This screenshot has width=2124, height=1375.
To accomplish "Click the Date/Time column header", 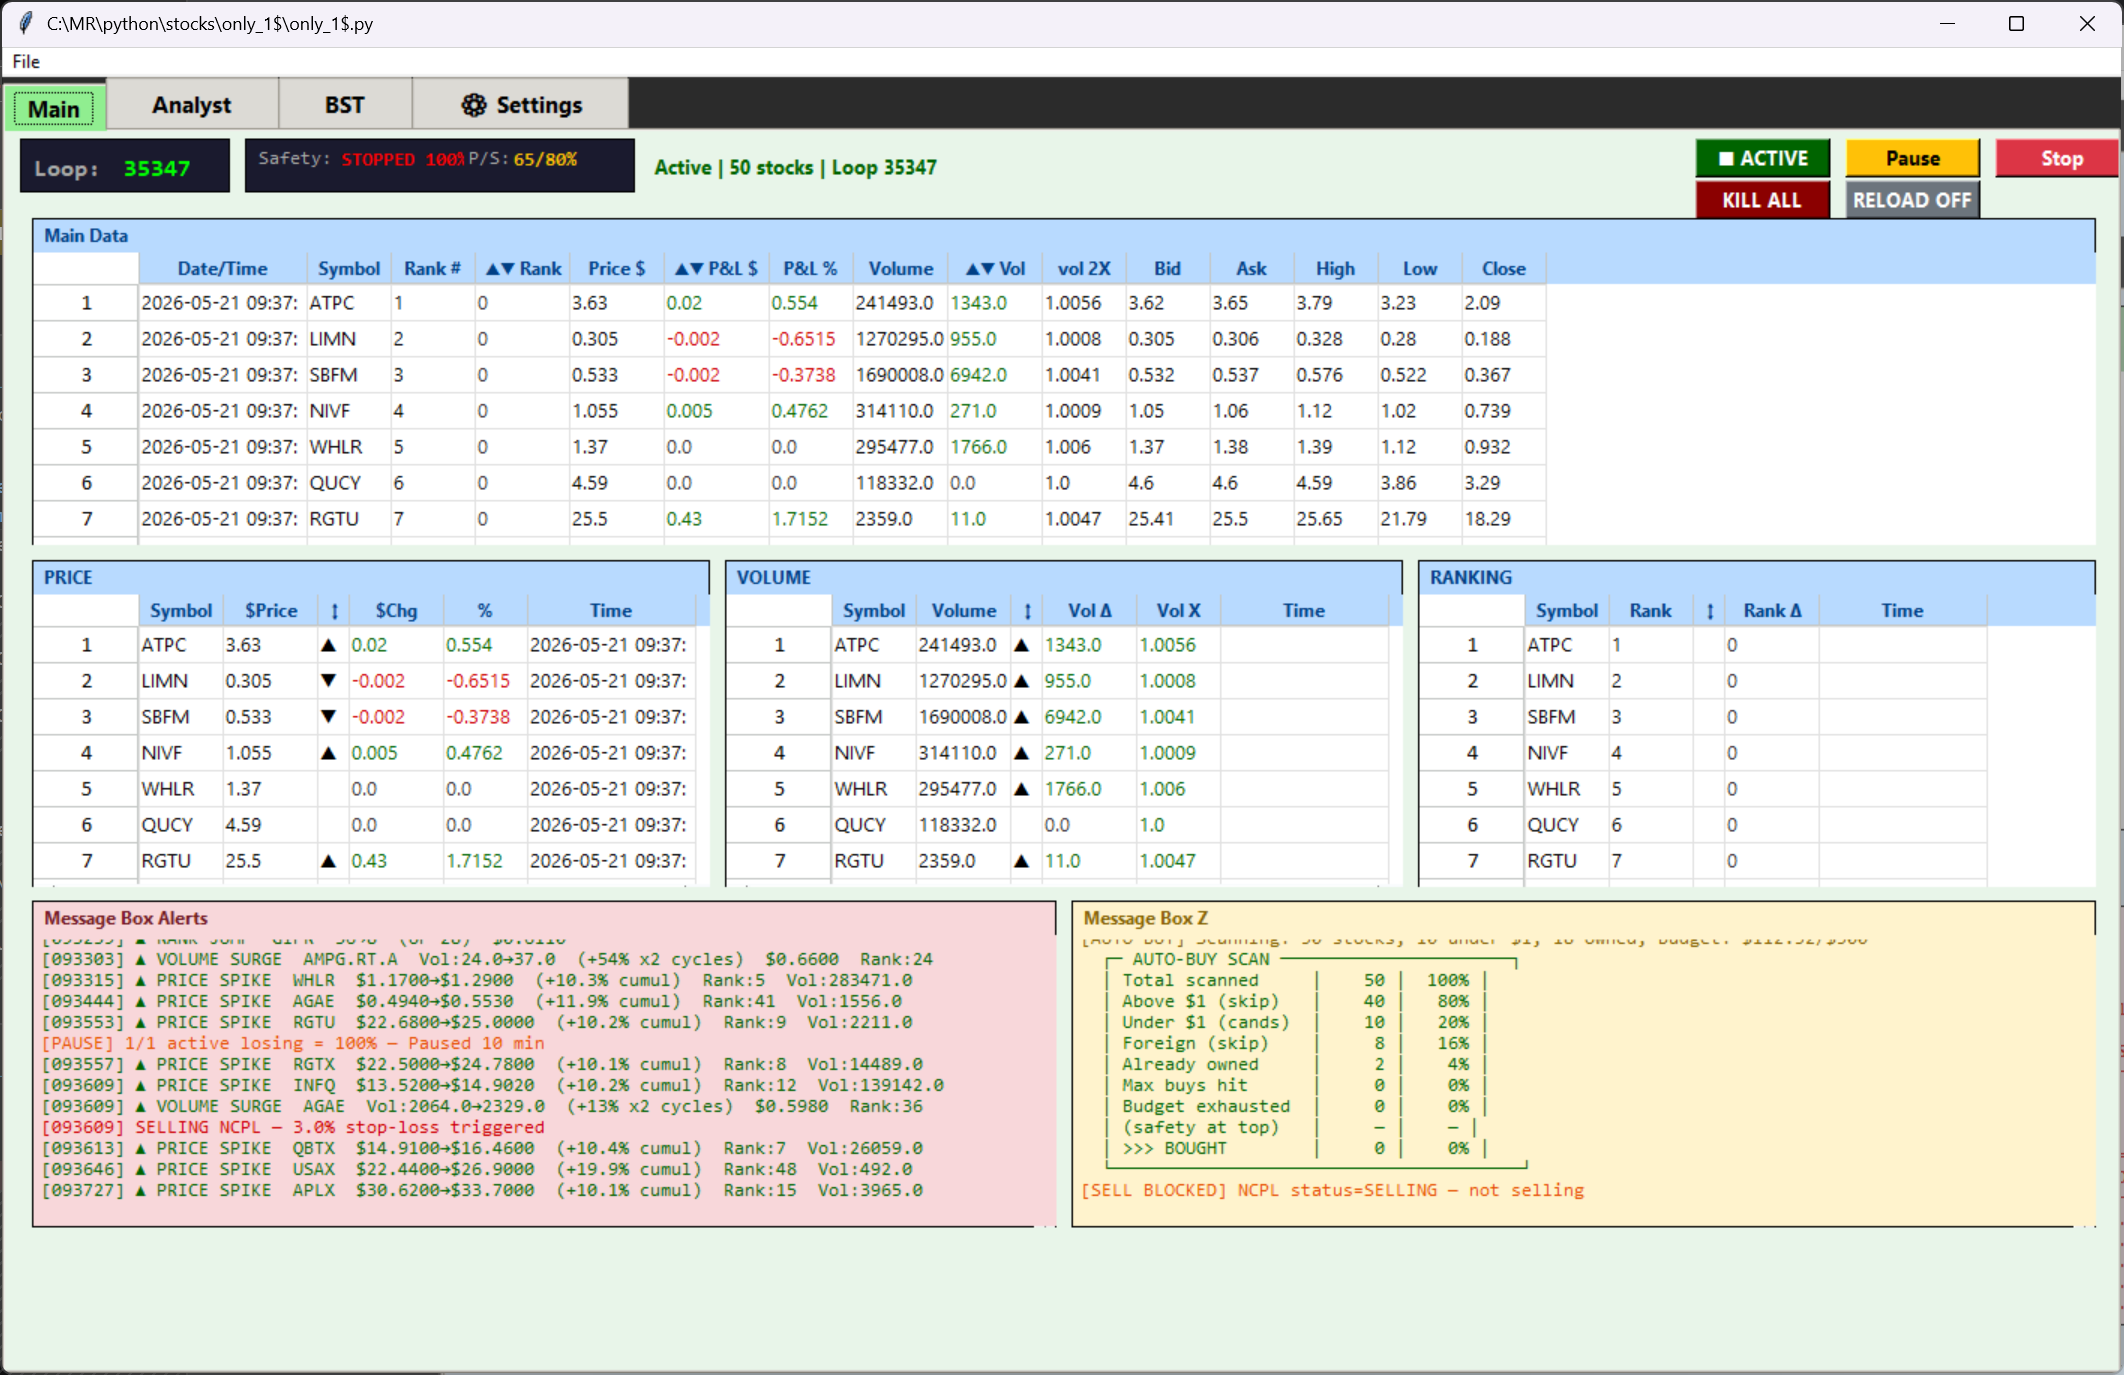I will coord(222,269).
